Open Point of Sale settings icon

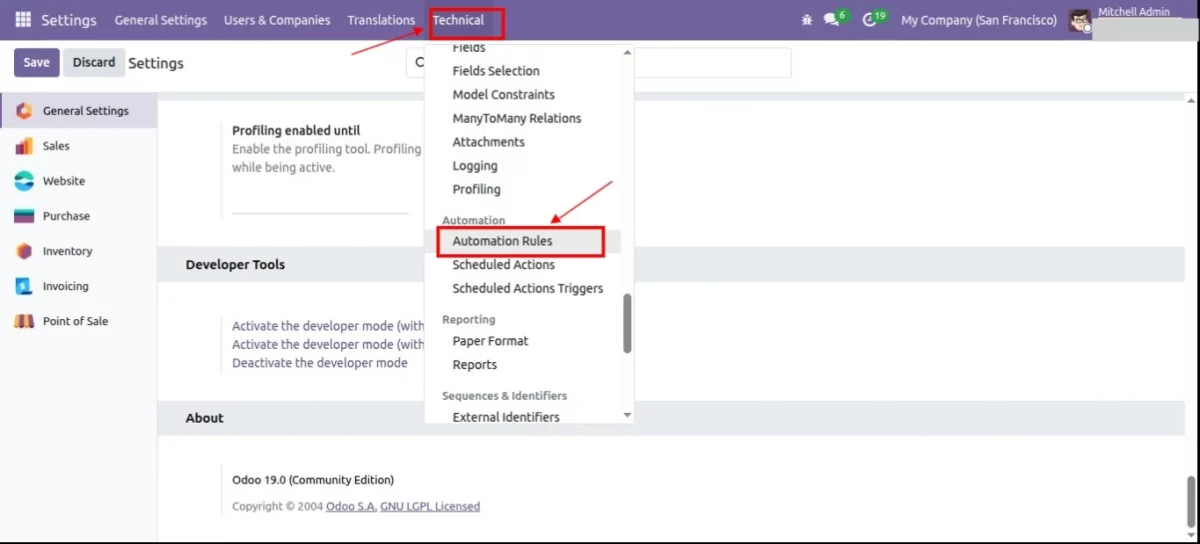click(x=25, y=321)
